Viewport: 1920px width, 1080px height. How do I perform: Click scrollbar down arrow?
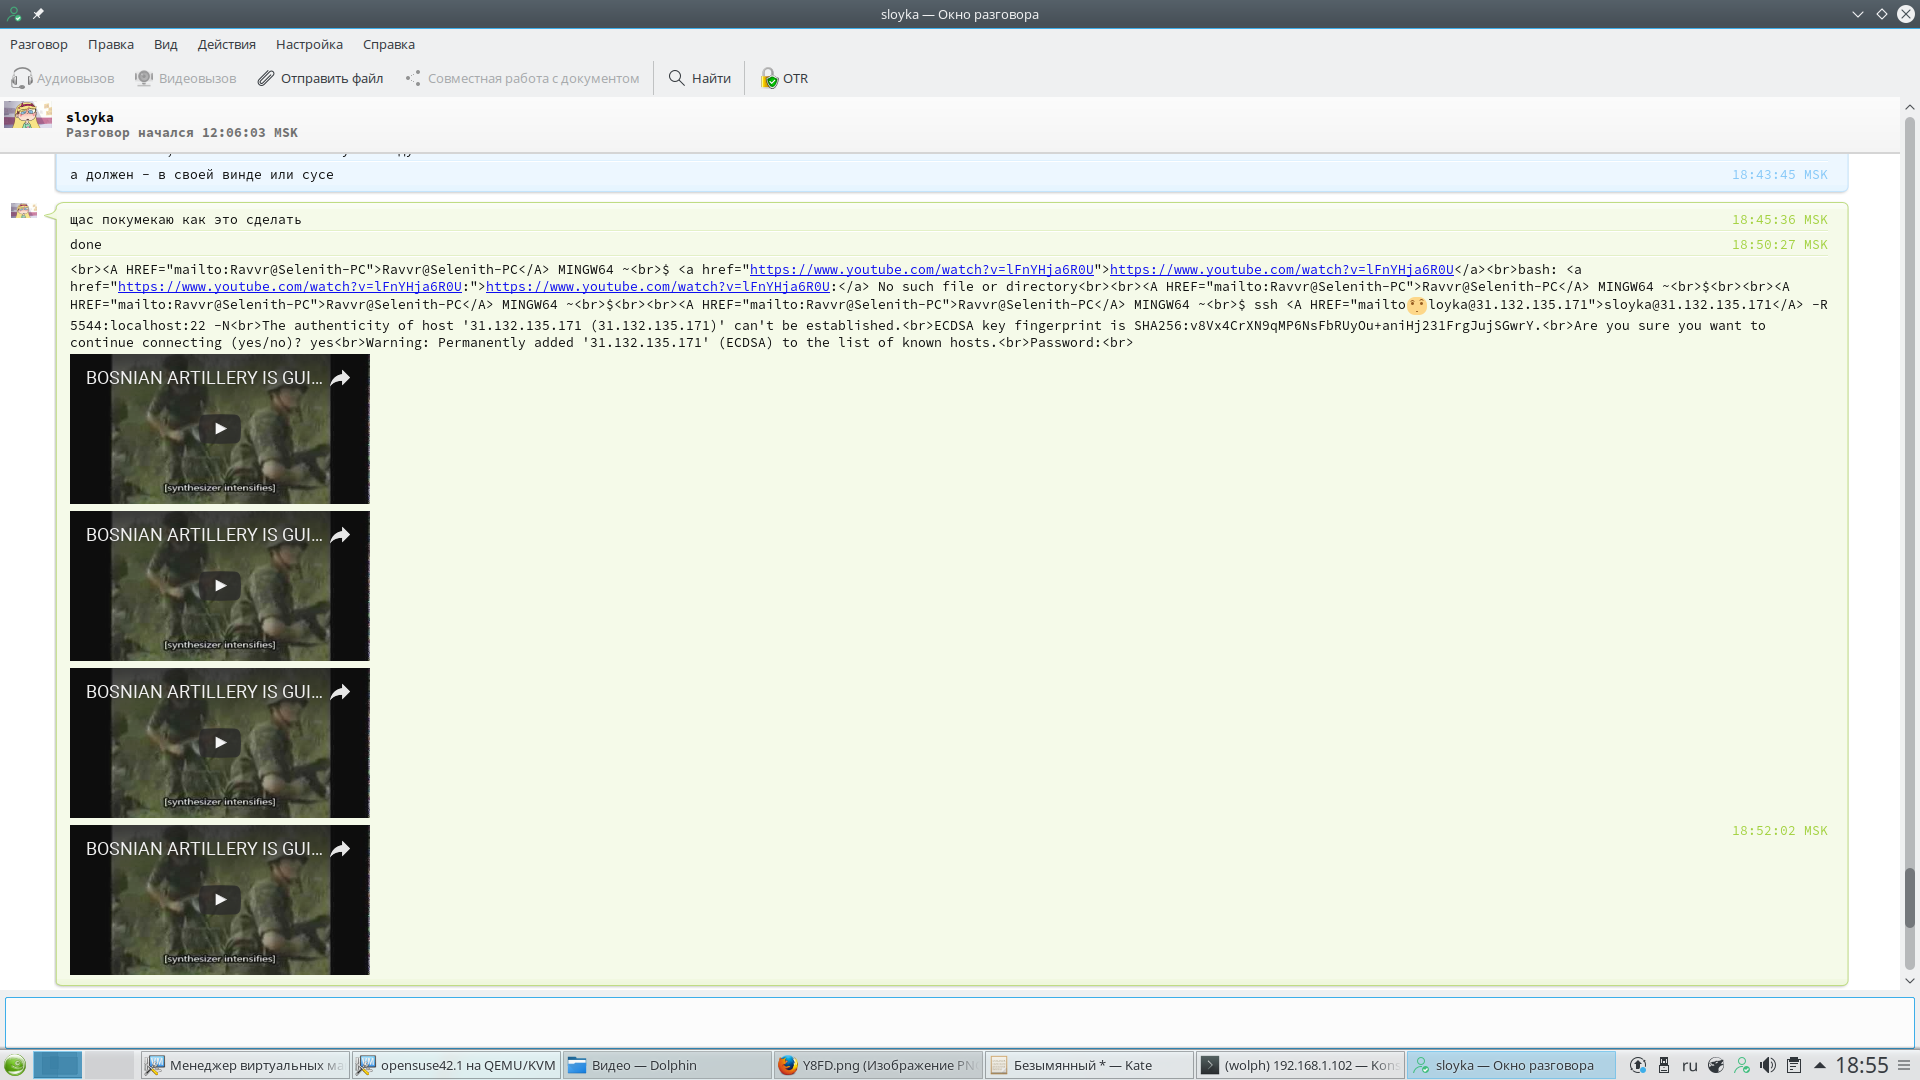click(x=1910, y=981)
